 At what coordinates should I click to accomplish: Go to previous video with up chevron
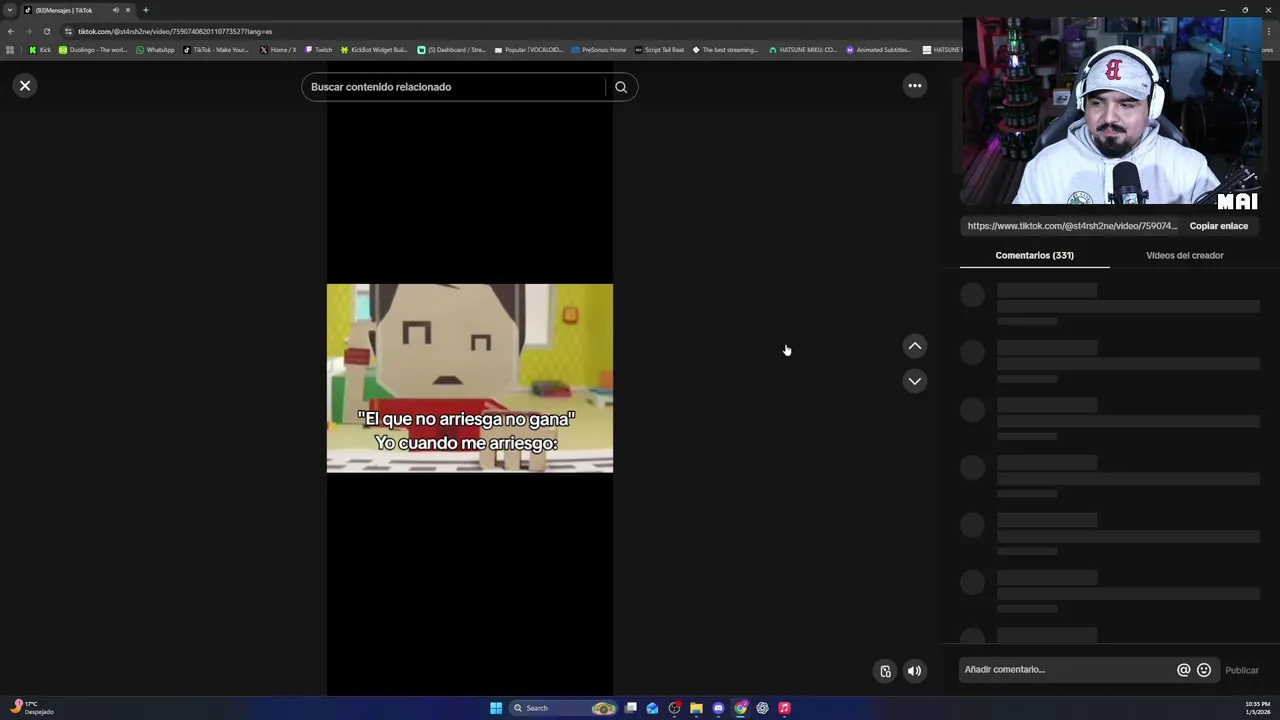click(914, 346)
